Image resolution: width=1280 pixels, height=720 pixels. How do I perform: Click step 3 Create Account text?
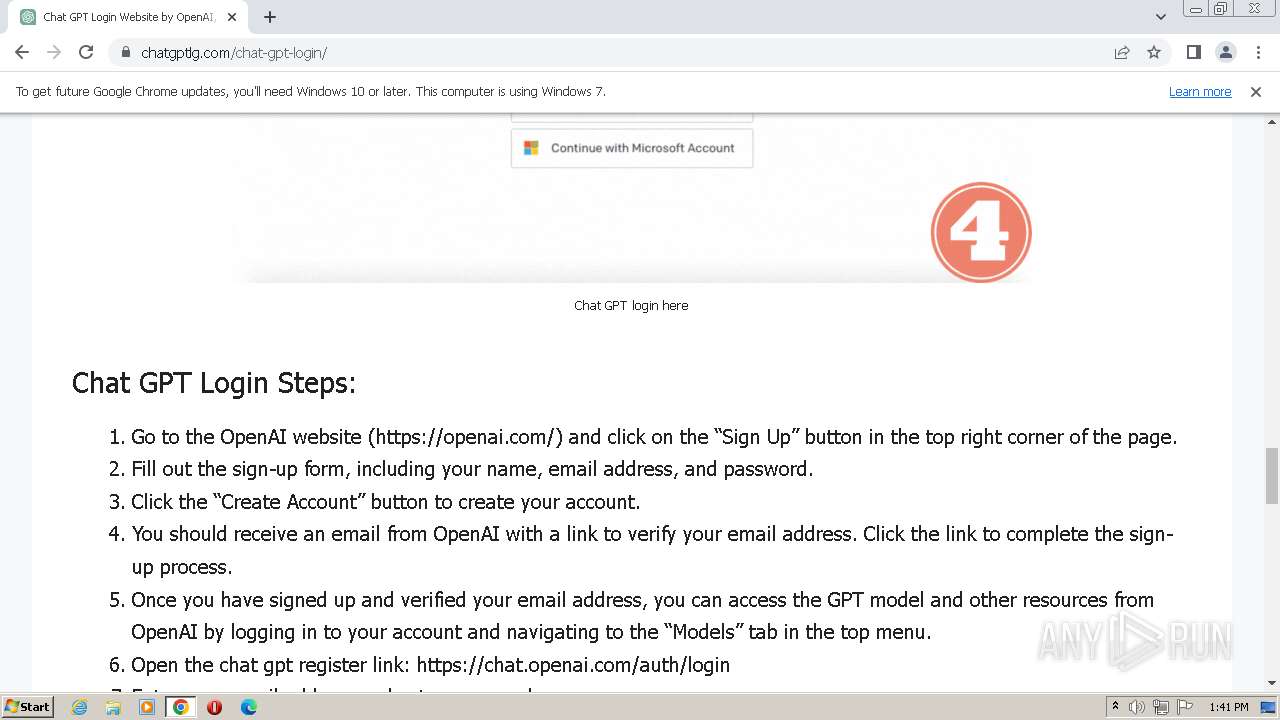[x=385, y=502]
